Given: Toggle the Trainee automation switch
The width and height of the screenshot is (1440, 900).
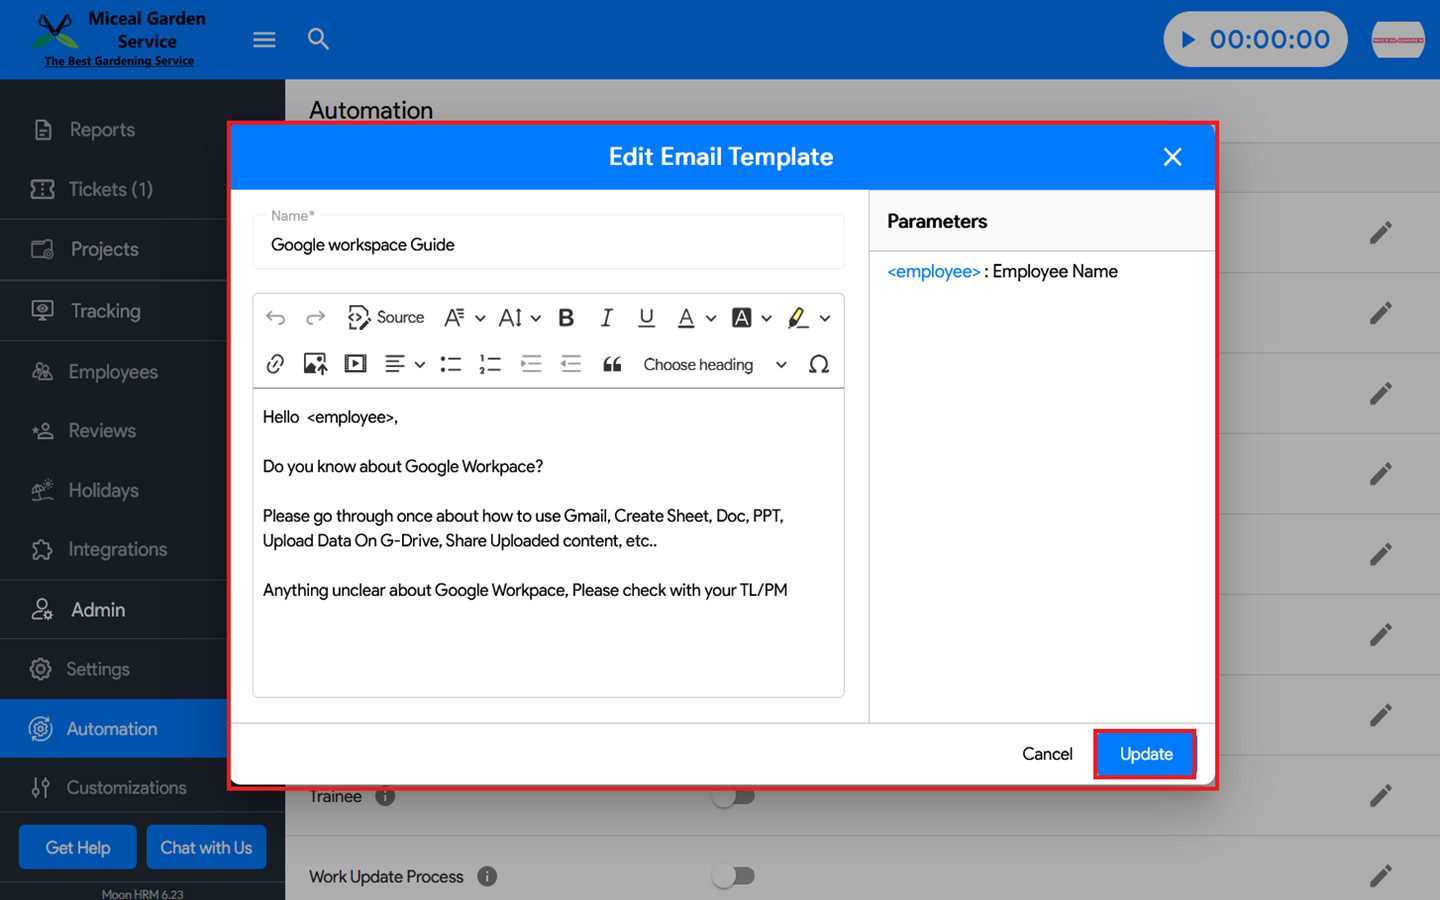Looking at the screenshot, I should pyautogui.click(x=733, y=797).
